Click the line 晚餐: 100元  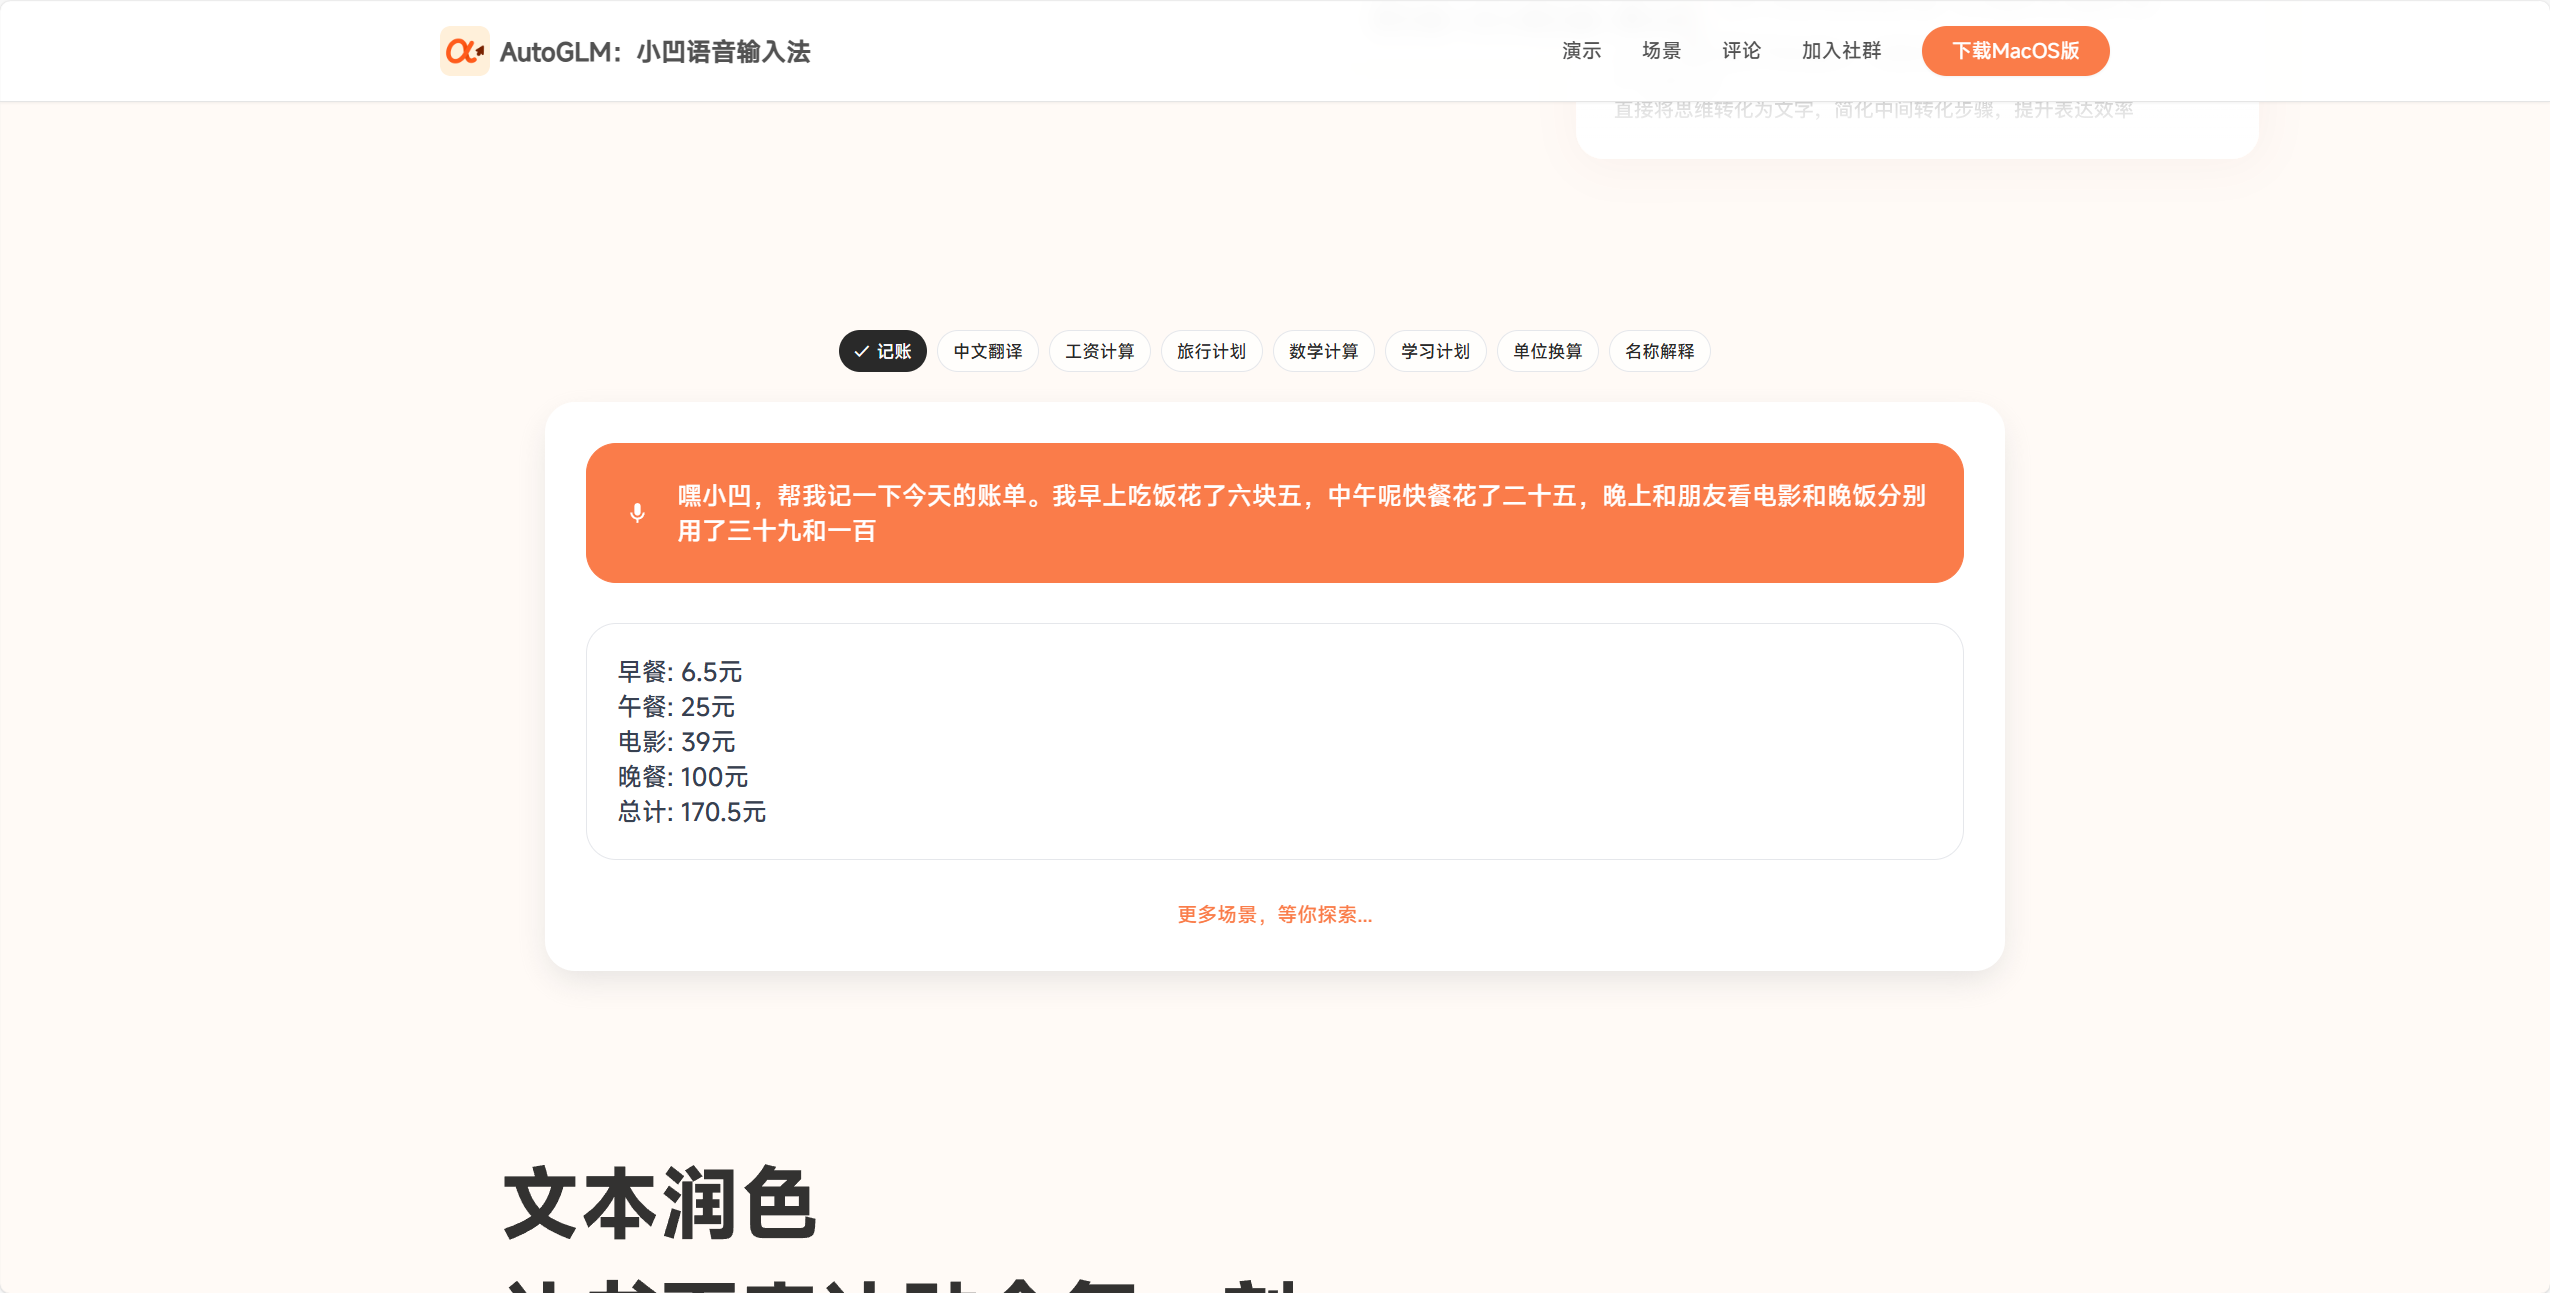point(683,777)
